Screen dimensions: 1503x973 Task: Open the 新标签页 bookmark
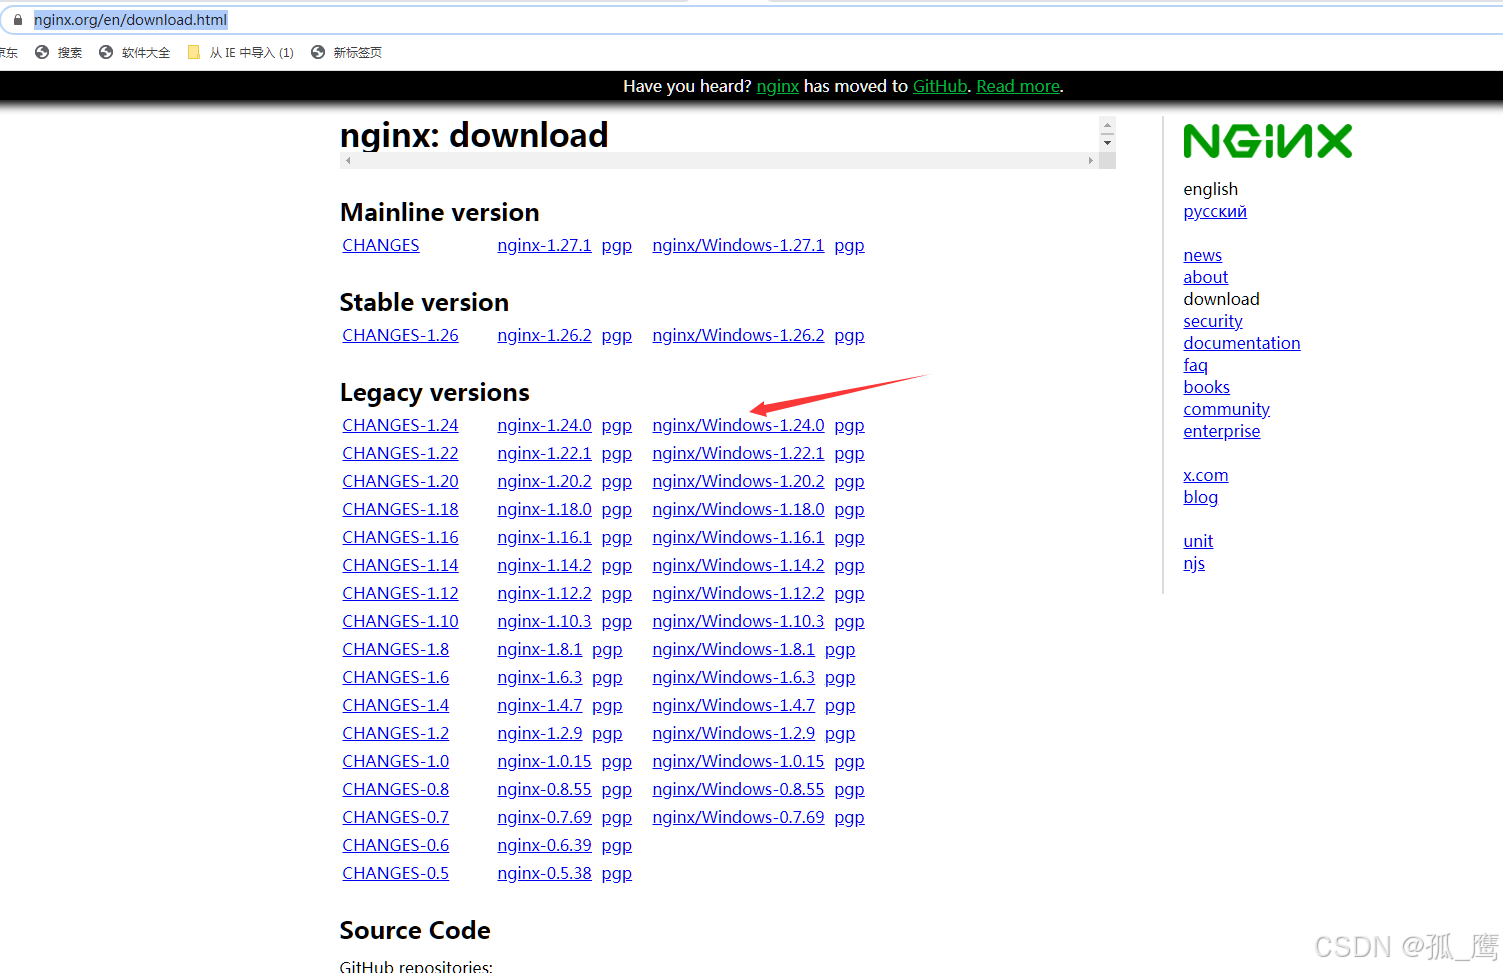pos(356,52)
